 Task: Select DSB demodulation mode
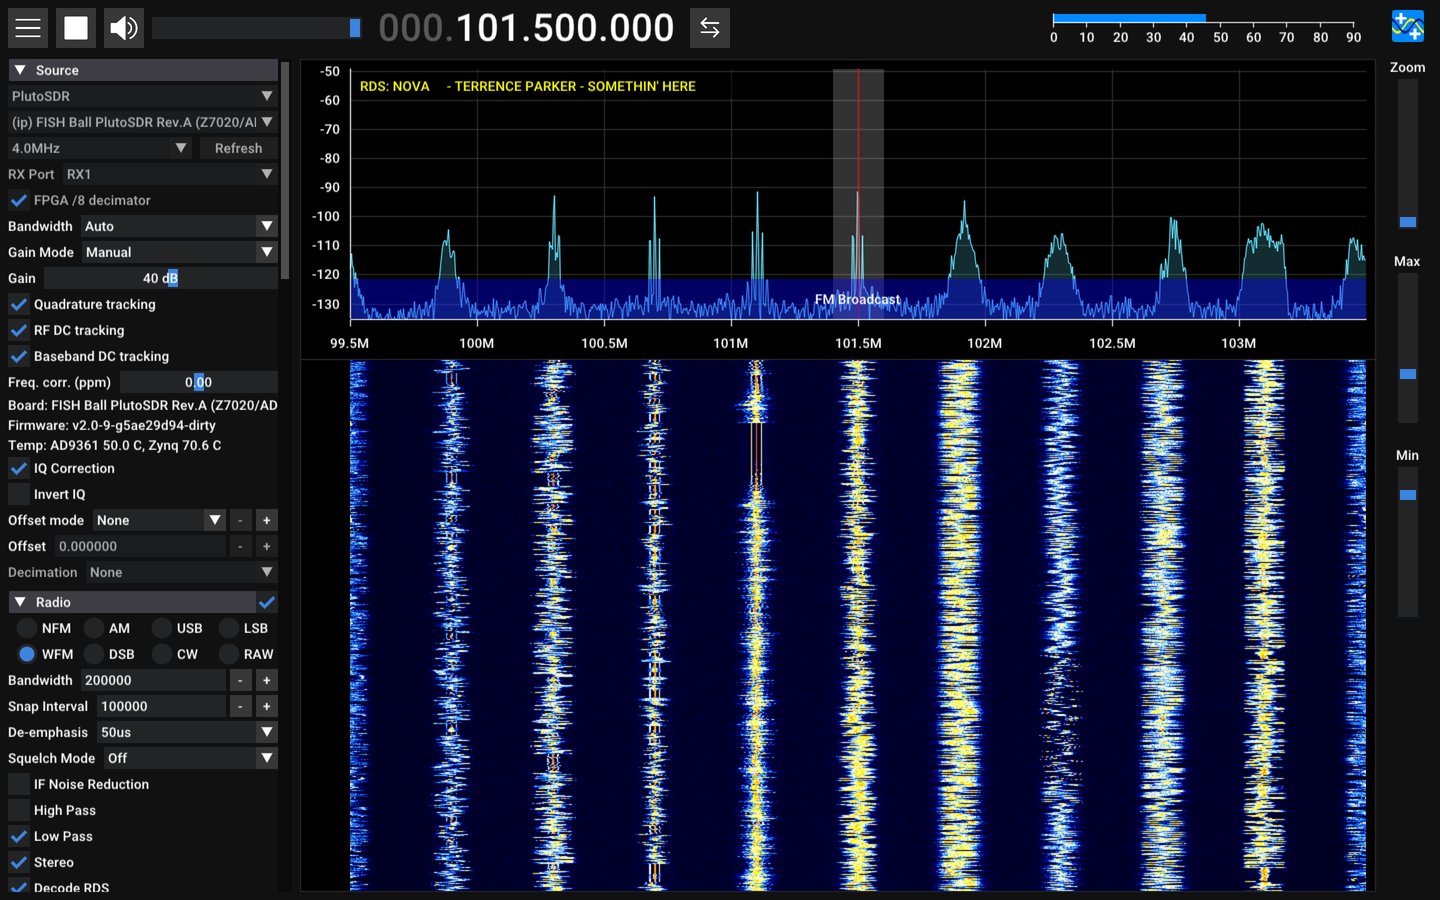(94, 654)
